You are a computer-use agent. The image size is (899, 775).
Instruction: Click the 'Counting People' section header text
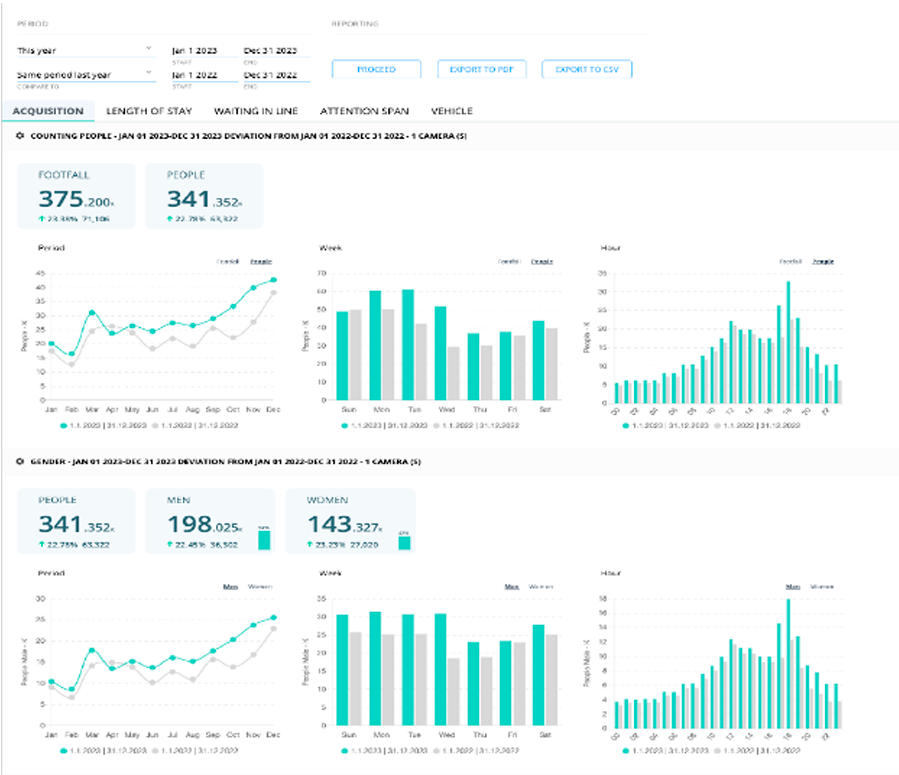[248, 136]
